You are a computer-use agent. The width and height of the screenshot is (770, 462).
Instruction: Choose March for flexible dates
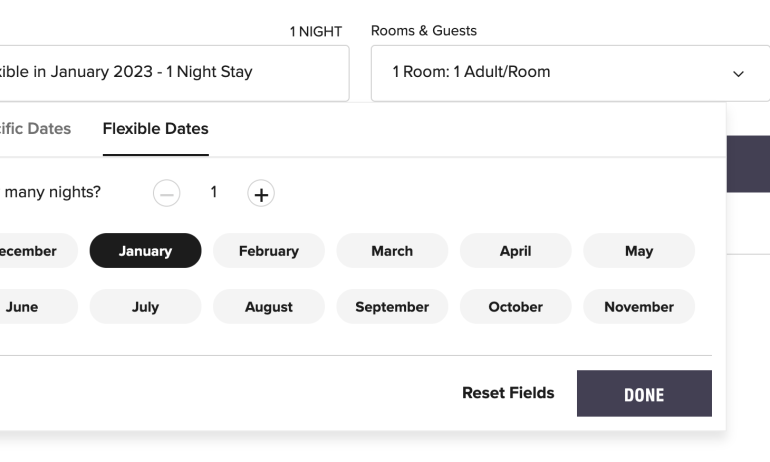coord(392,251)
